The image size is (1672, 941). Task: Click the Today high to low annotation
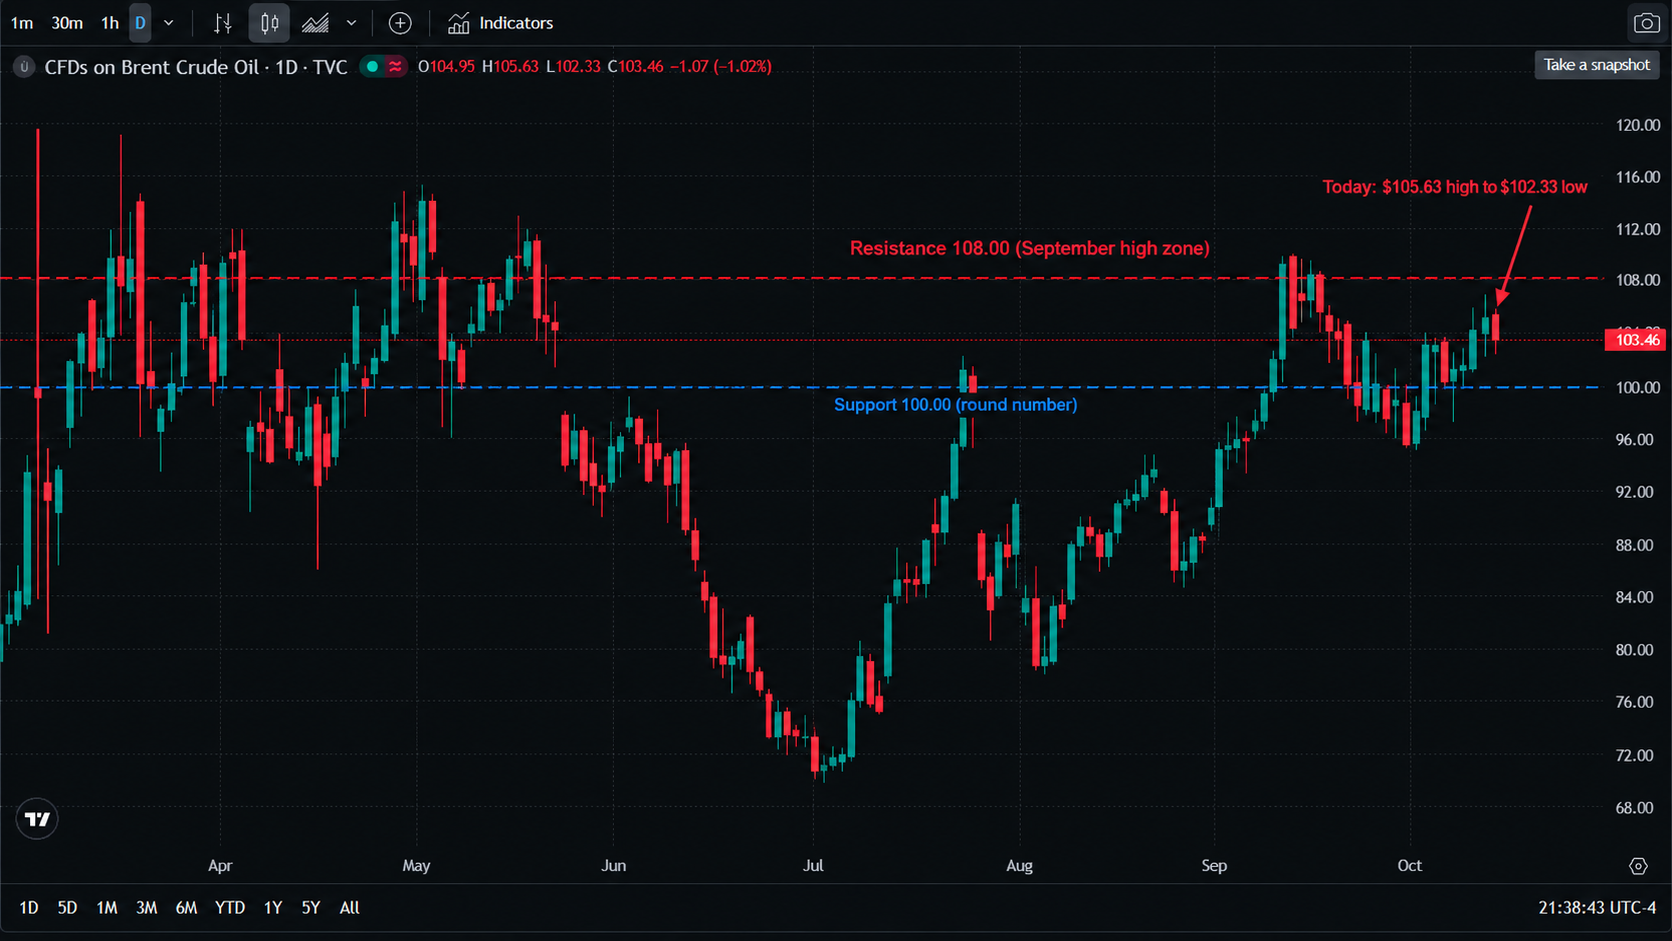click(1454, 187)
